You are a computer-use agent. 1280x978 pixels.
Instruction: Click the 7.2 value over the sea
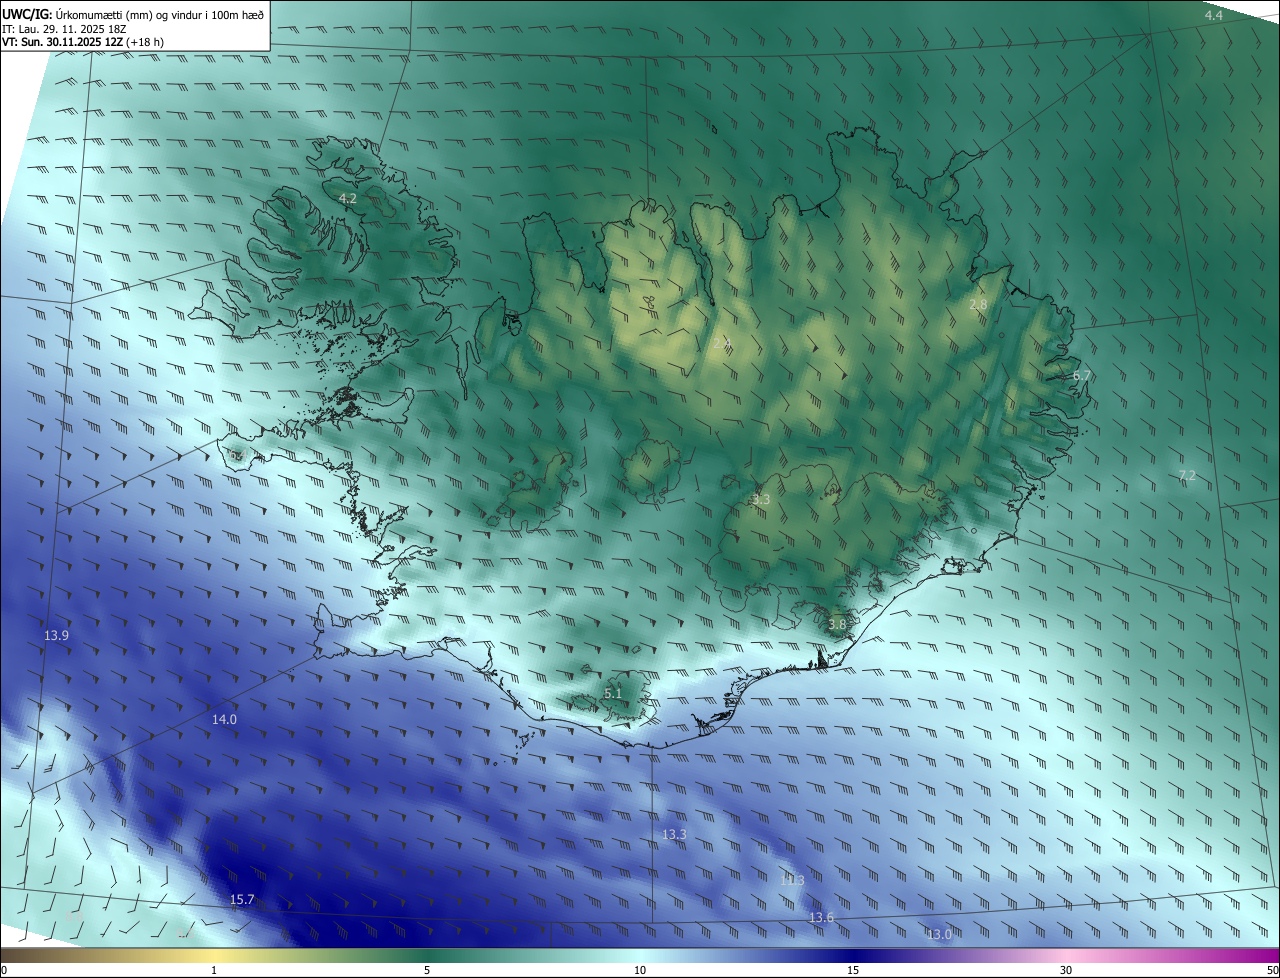point(1187,475)
